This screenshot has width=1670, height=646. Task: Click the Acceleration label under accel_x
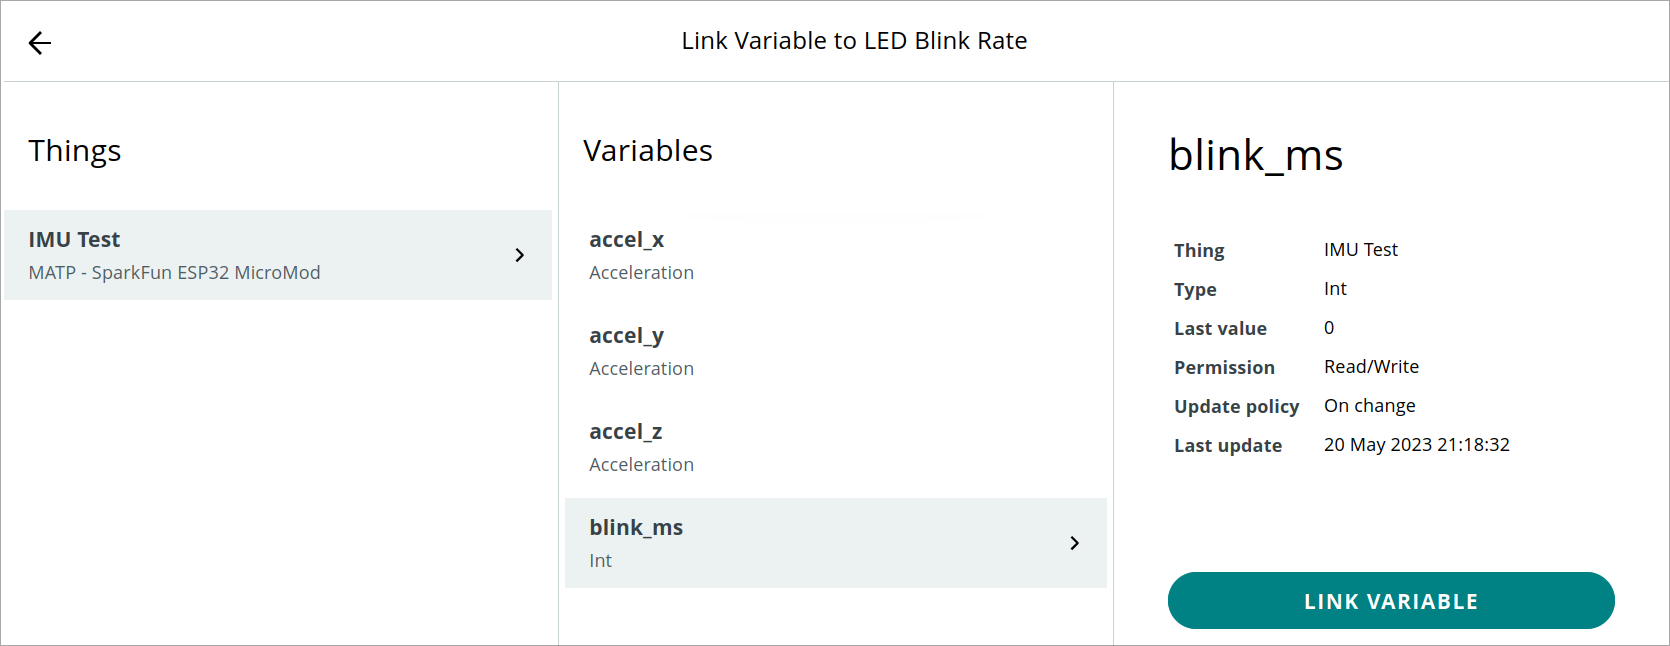click(x=641, y=272)
